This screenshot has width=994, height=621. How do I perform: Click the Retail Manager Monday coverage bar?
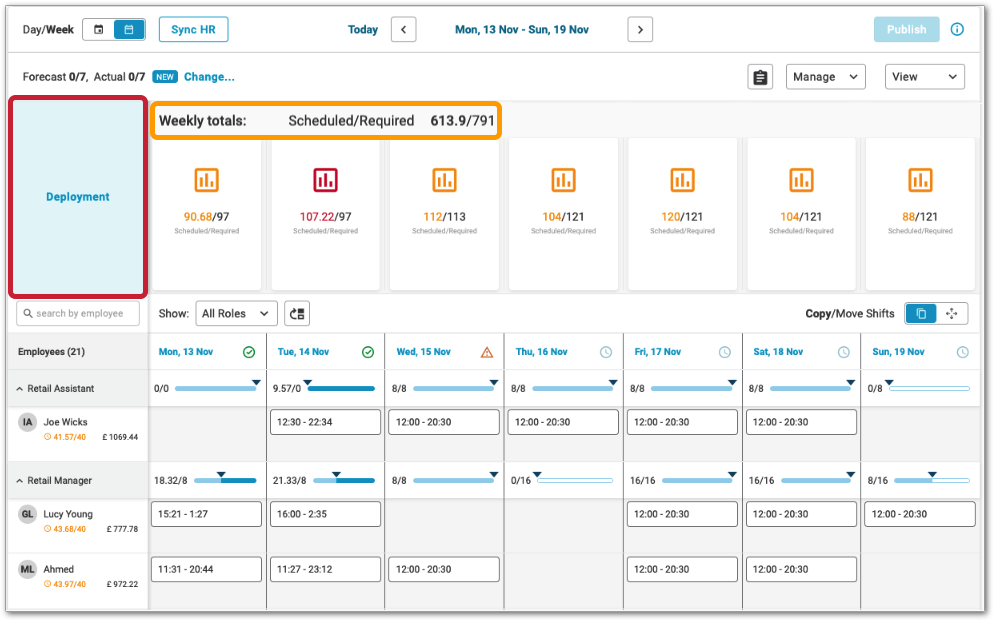(x=225, y=481)
